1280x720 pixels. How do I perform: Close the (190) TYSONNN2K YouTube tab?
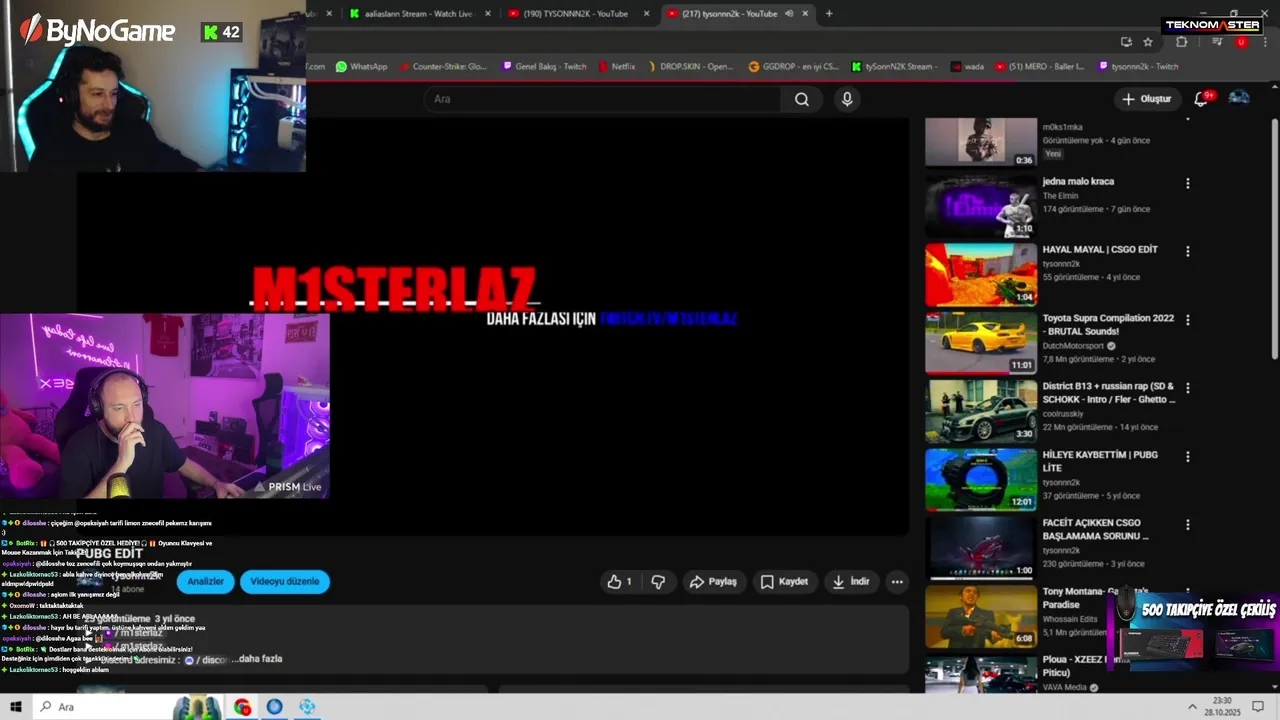point(646,14)
